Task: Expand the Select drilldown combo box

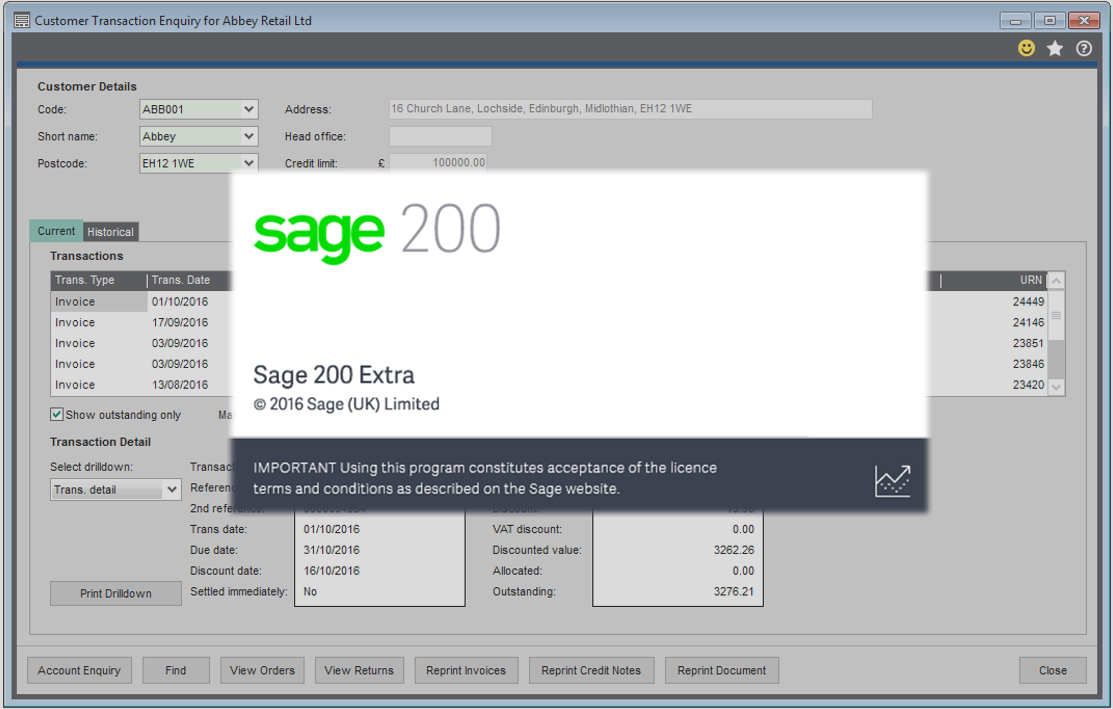Action: (x=116, y=490)
